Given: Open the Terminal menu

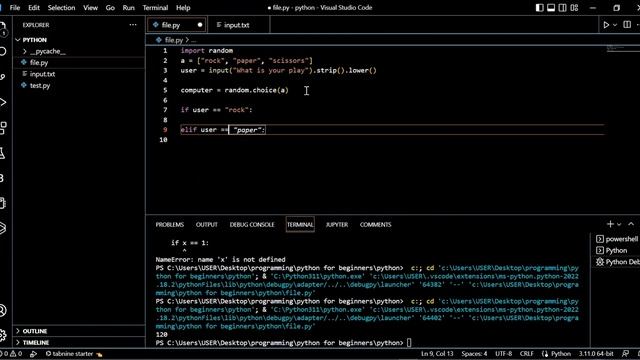Looking at the screenshot, I should pos(155,8).
